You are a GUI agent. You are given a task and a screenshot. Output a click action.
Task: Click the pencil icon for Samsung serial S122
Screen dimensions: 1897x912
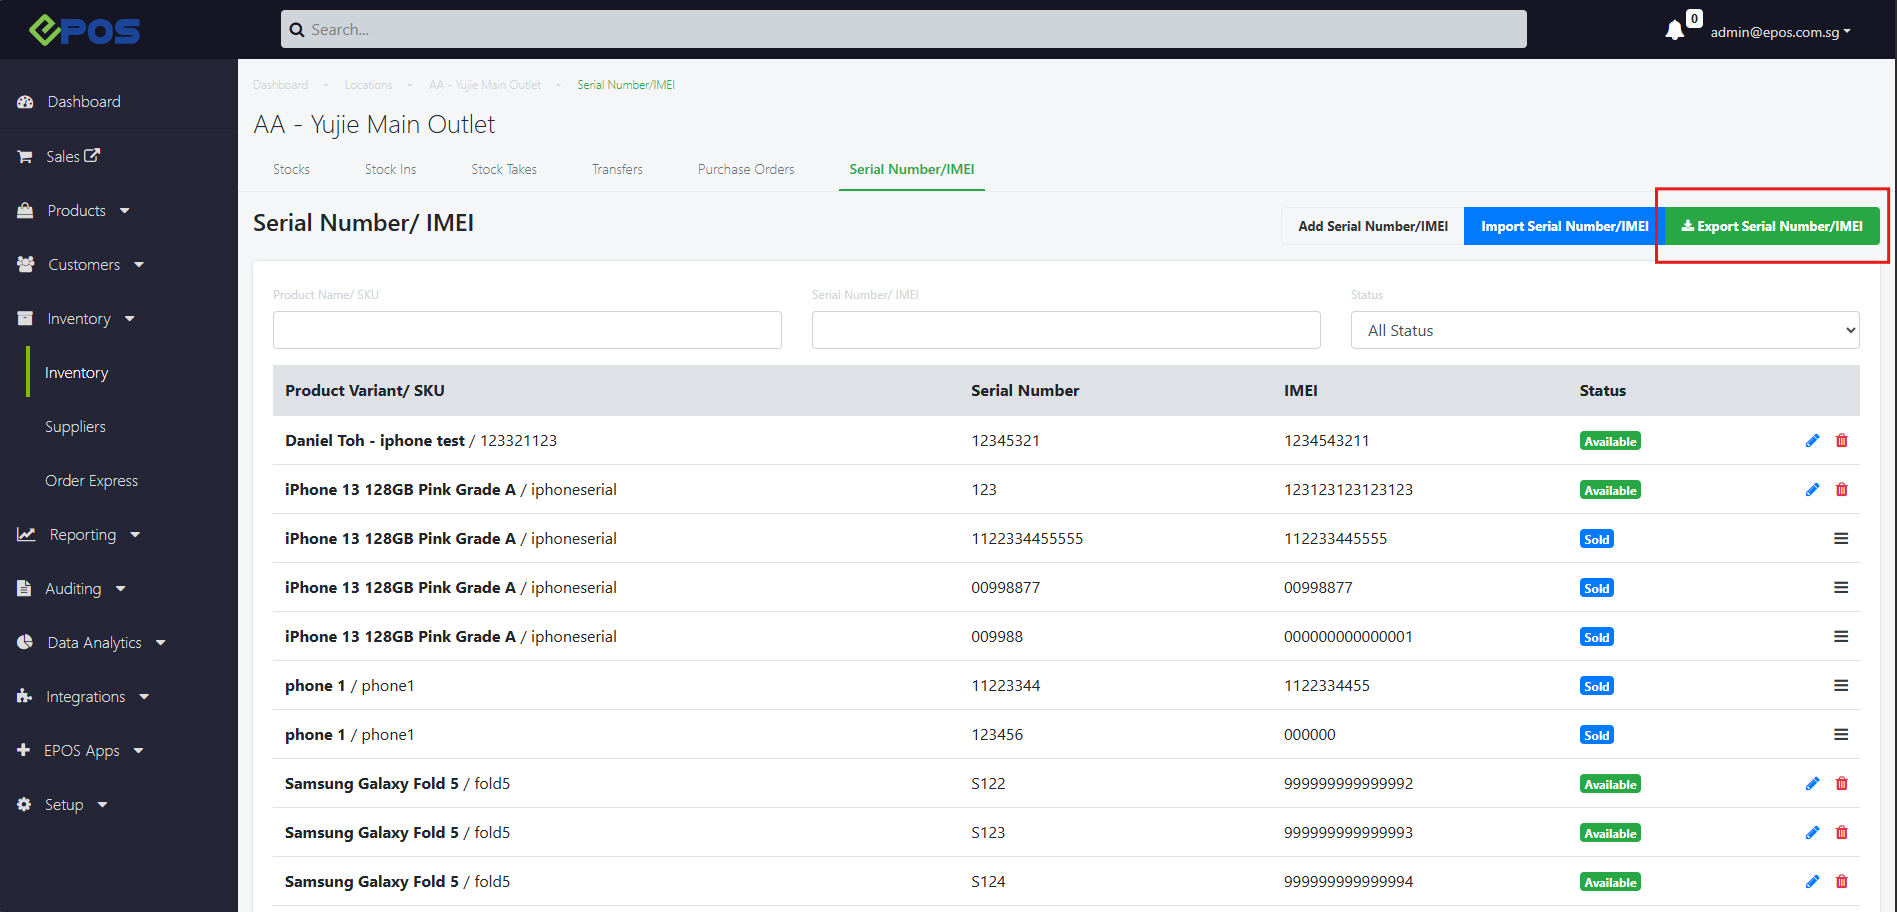1812,784
